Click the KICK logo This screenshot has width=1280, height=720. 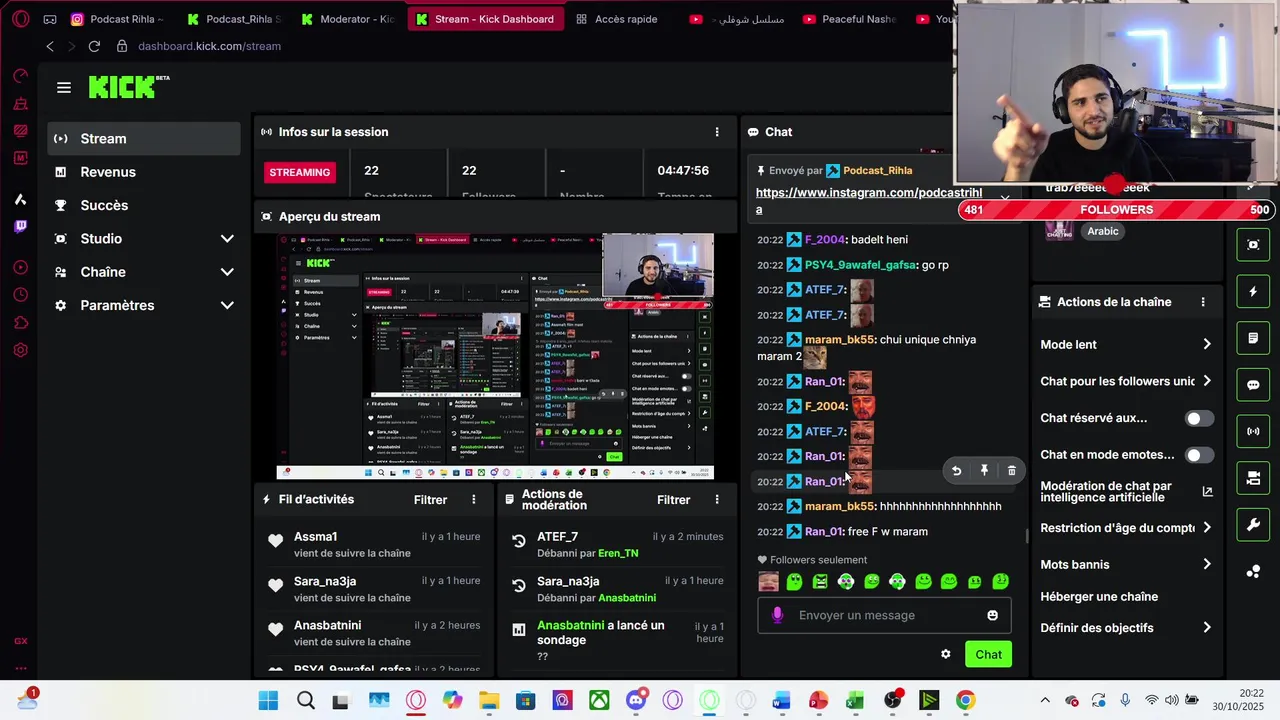(x=128, y=87)
